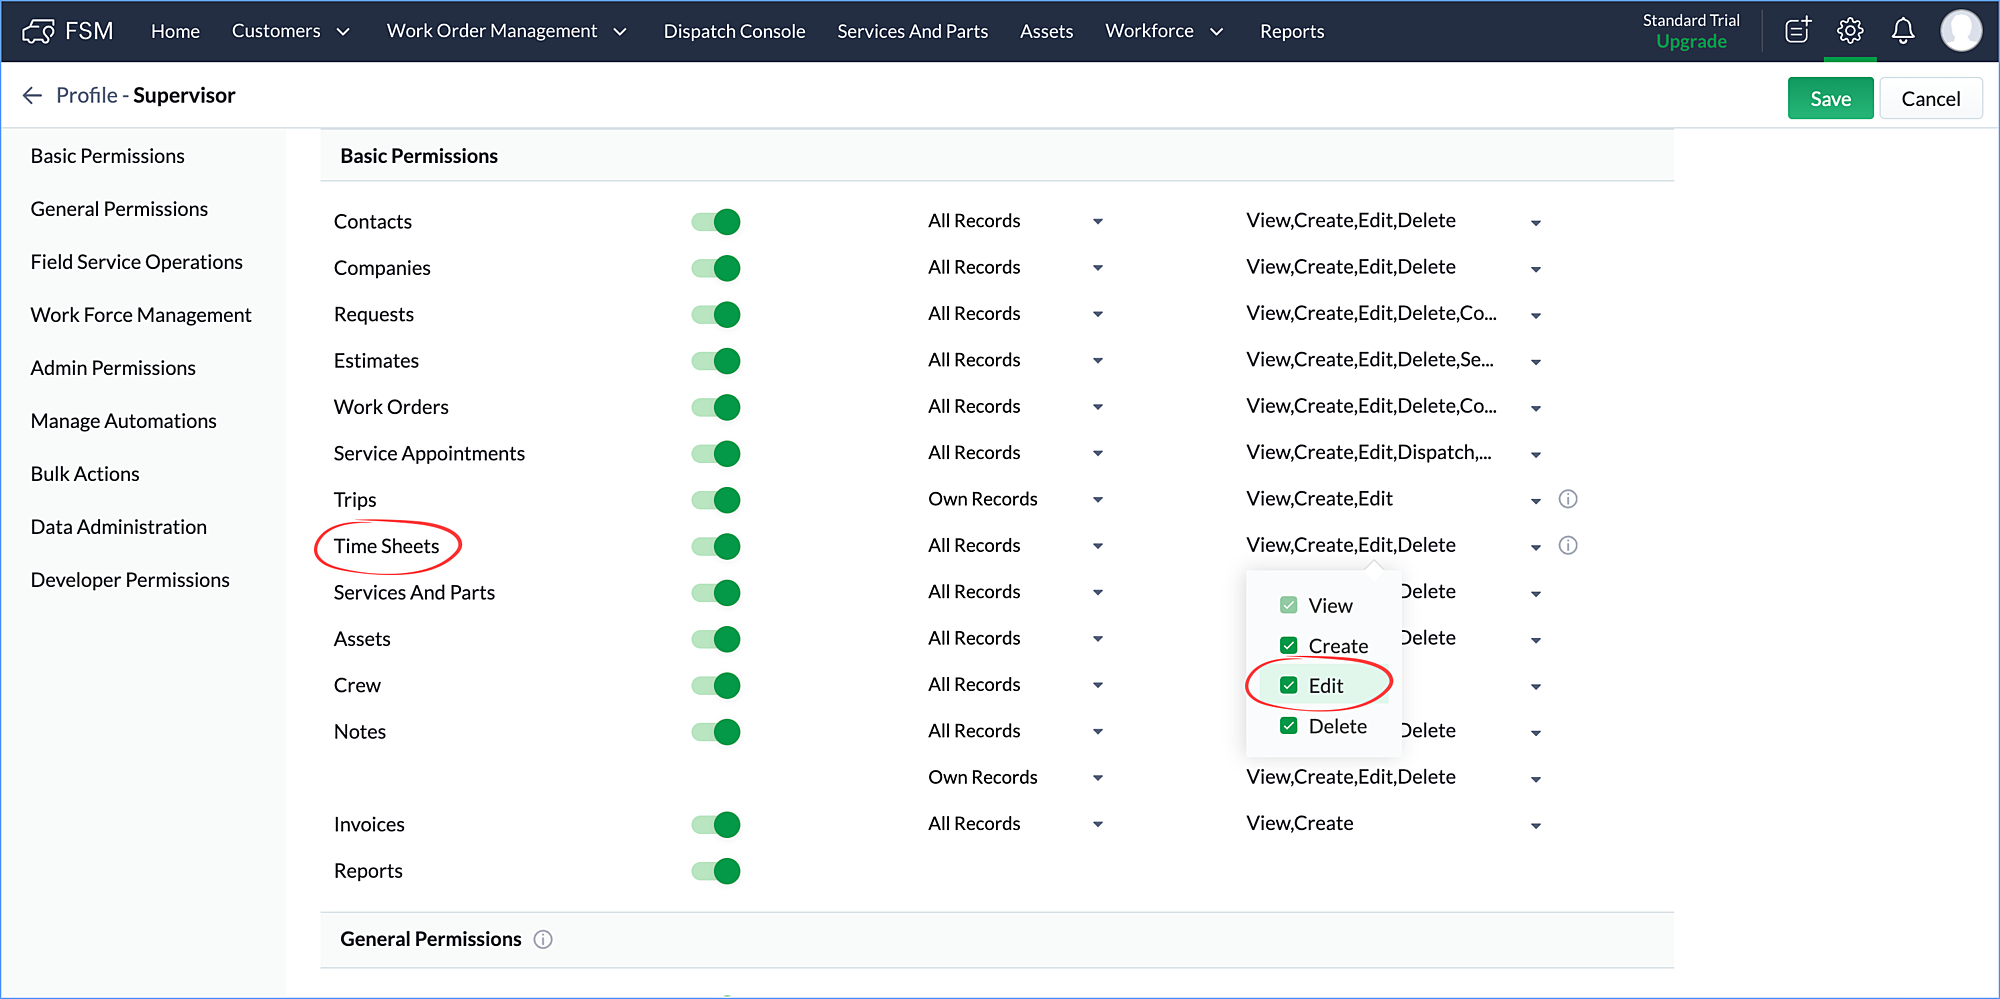
Task: Open Contacts record scope dropdown
Action: tap(1015, 221)
